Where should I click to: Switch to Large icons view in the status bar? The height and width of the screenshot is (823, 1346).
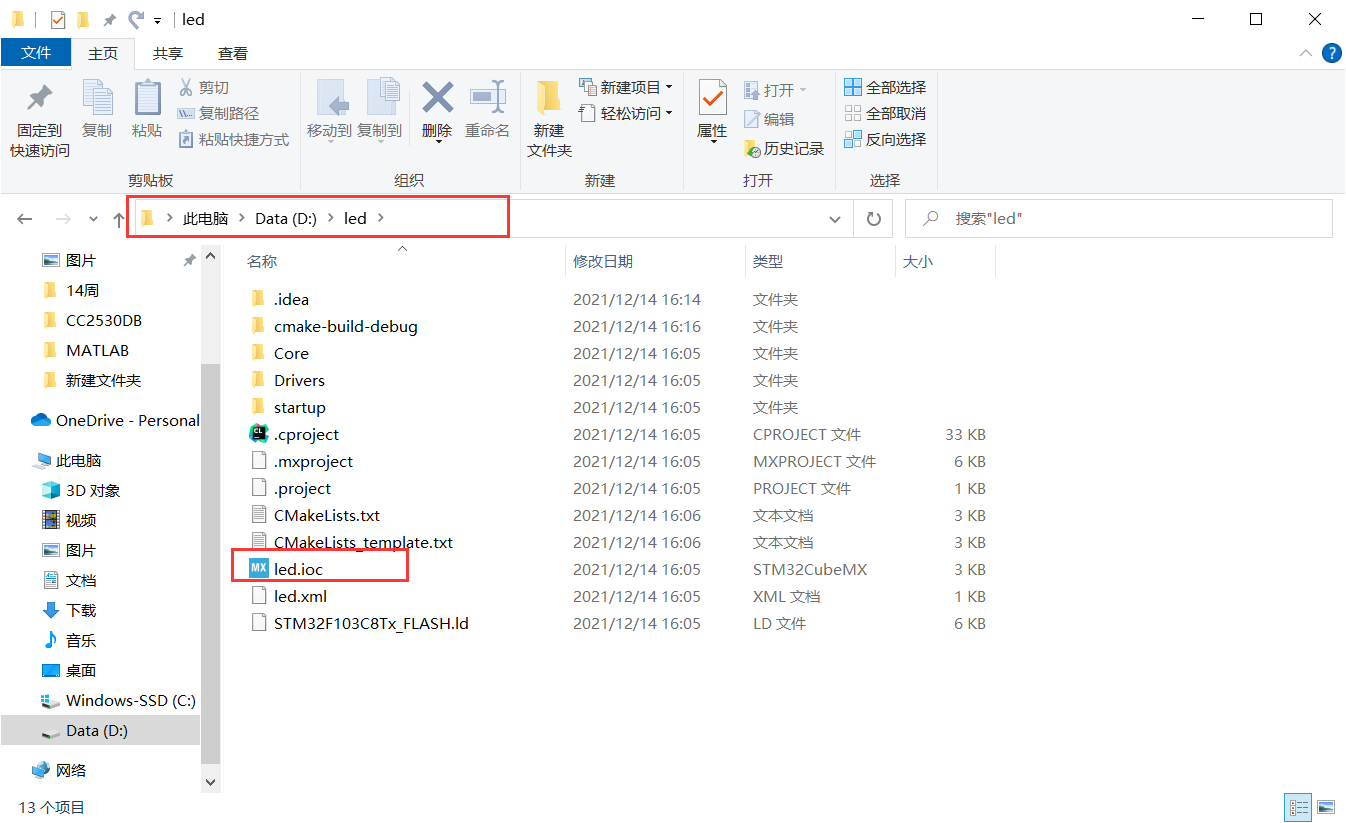(1326, 807)
